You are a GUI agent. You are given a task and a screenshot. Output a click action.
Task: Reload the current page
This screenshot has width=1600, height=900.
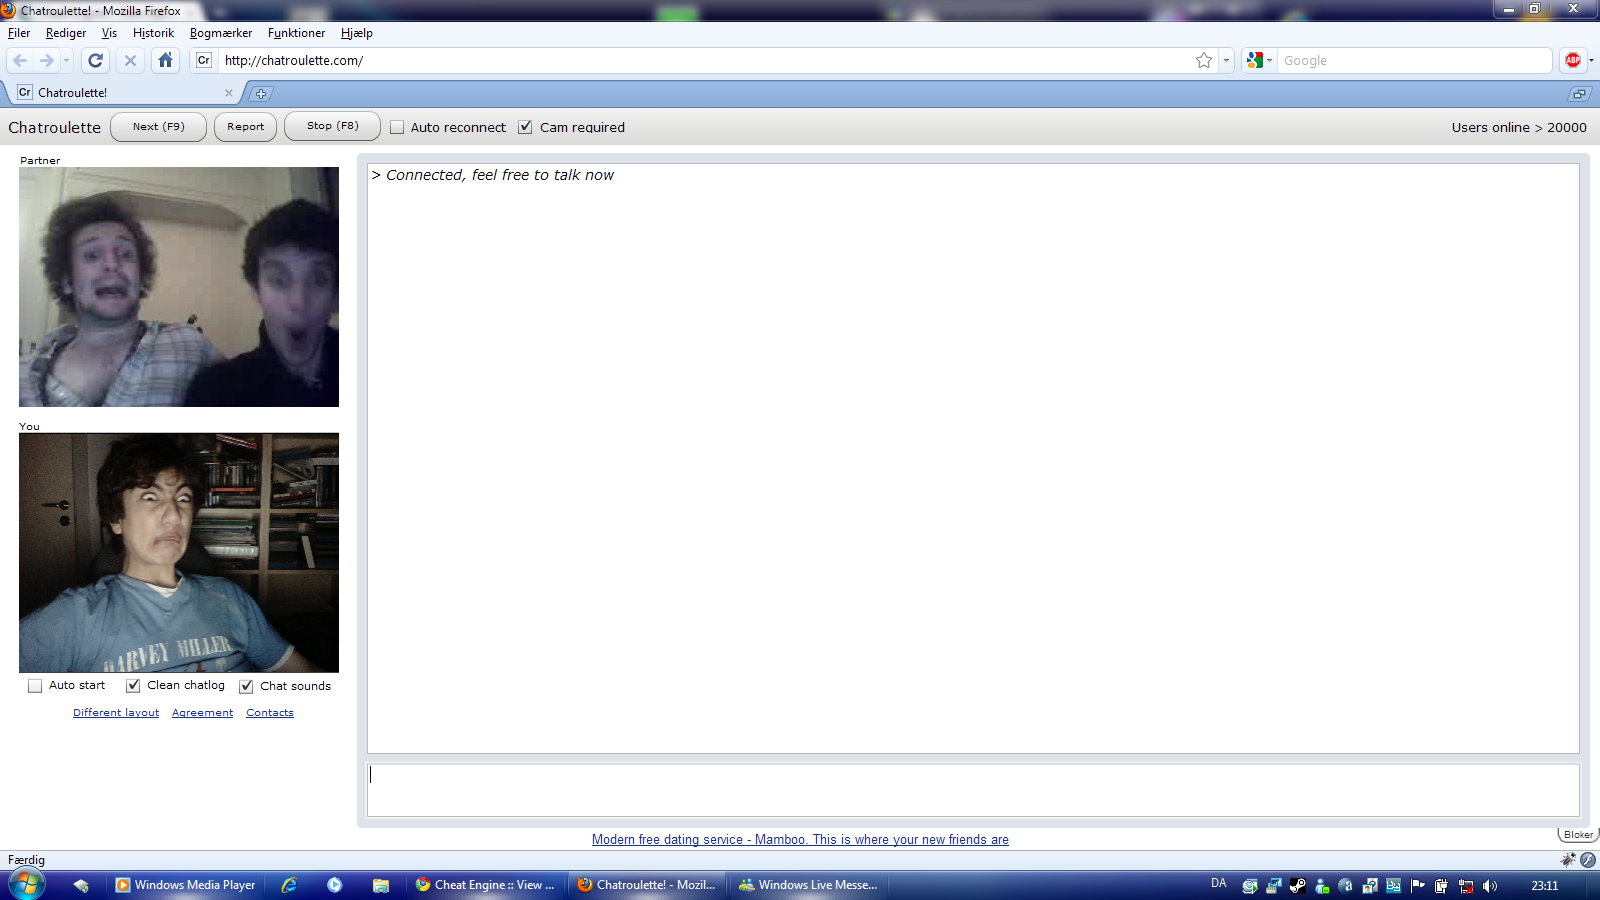coord(96,61)
